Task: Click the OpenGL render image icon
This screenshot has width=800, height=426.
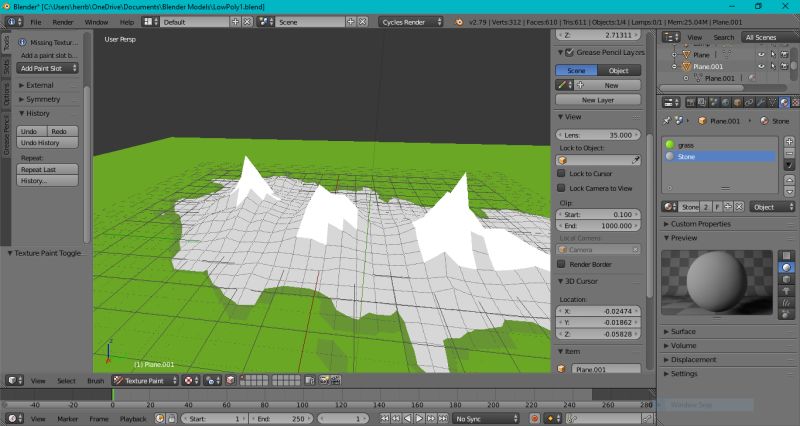Action: (323, 380)
